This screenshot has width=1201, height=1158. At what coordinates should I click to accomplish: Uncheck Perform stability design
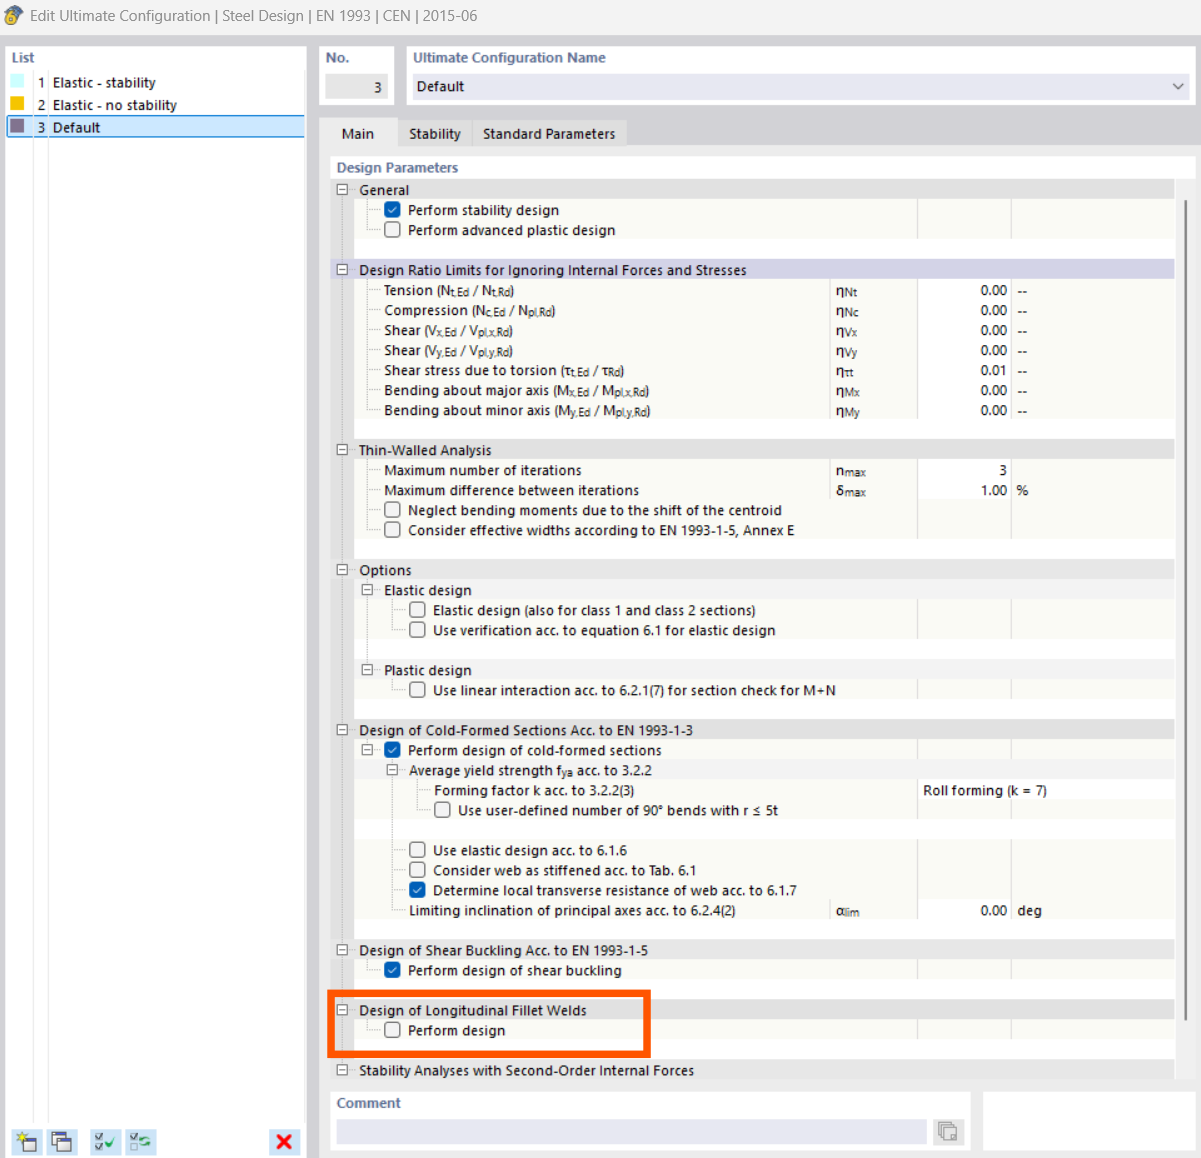pos(393,210)
